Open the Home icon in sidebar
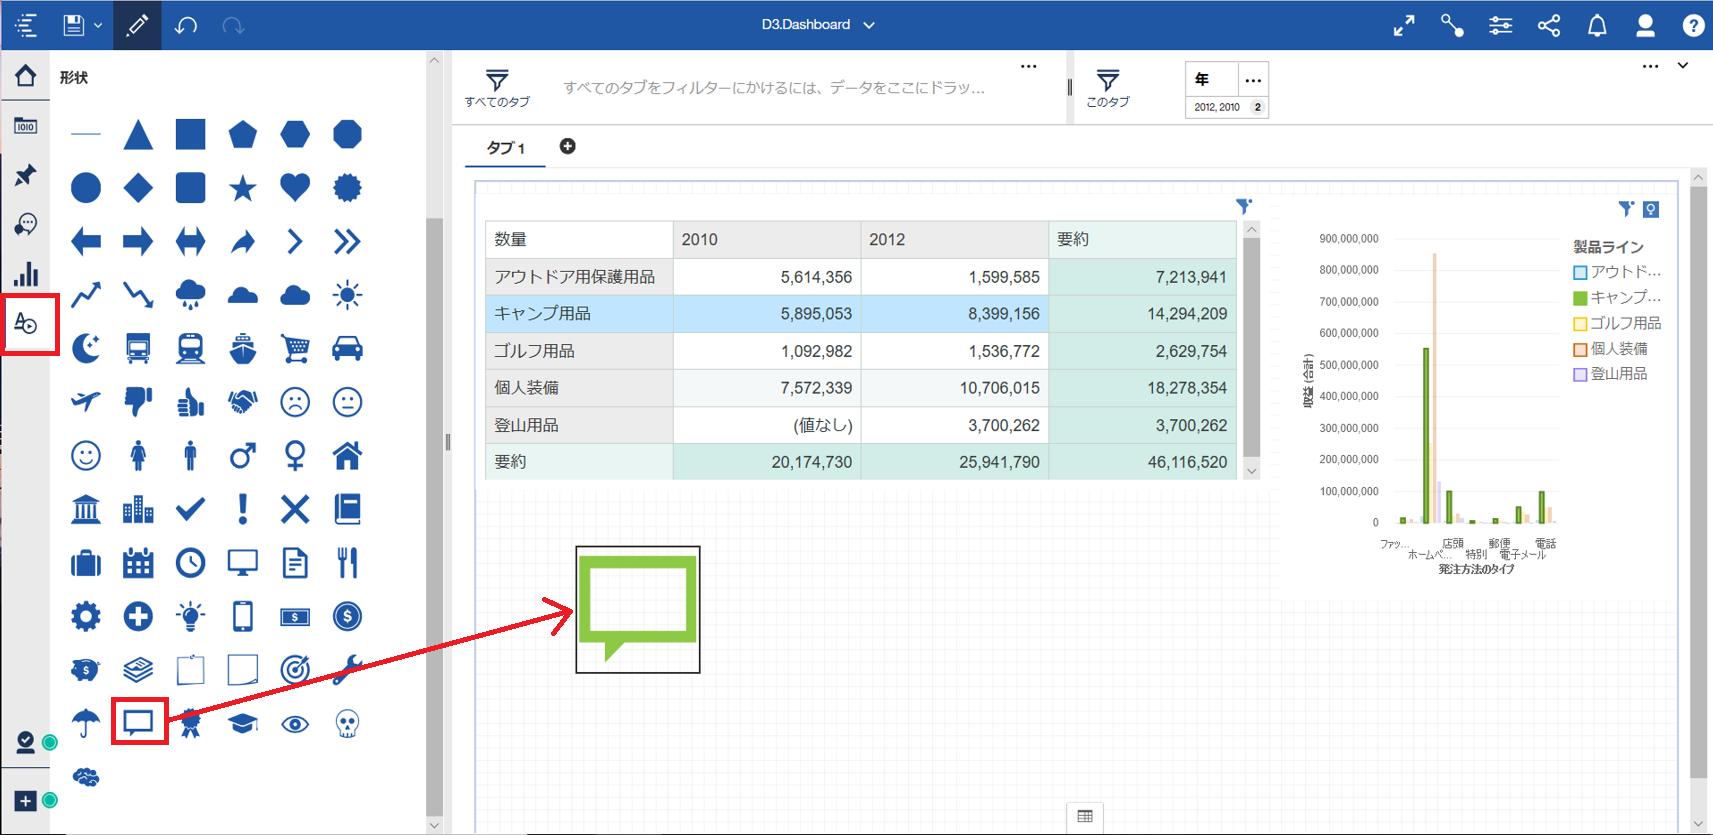 click(26, 76)
